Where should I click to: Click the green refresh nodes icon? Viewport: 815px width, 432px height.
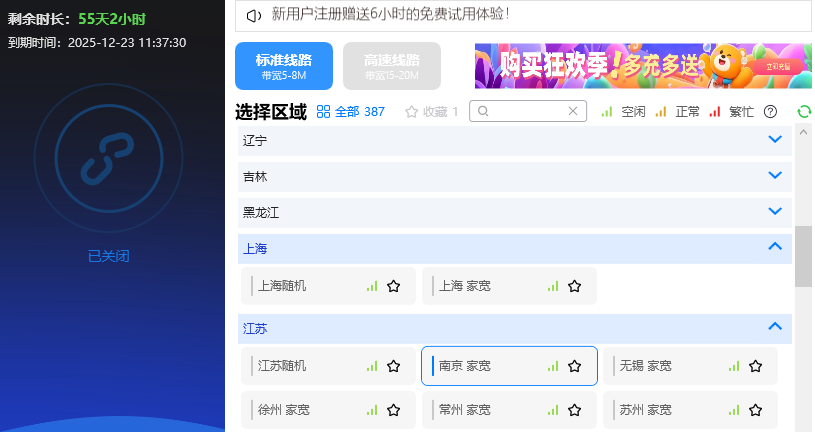(x=804, y=112)
